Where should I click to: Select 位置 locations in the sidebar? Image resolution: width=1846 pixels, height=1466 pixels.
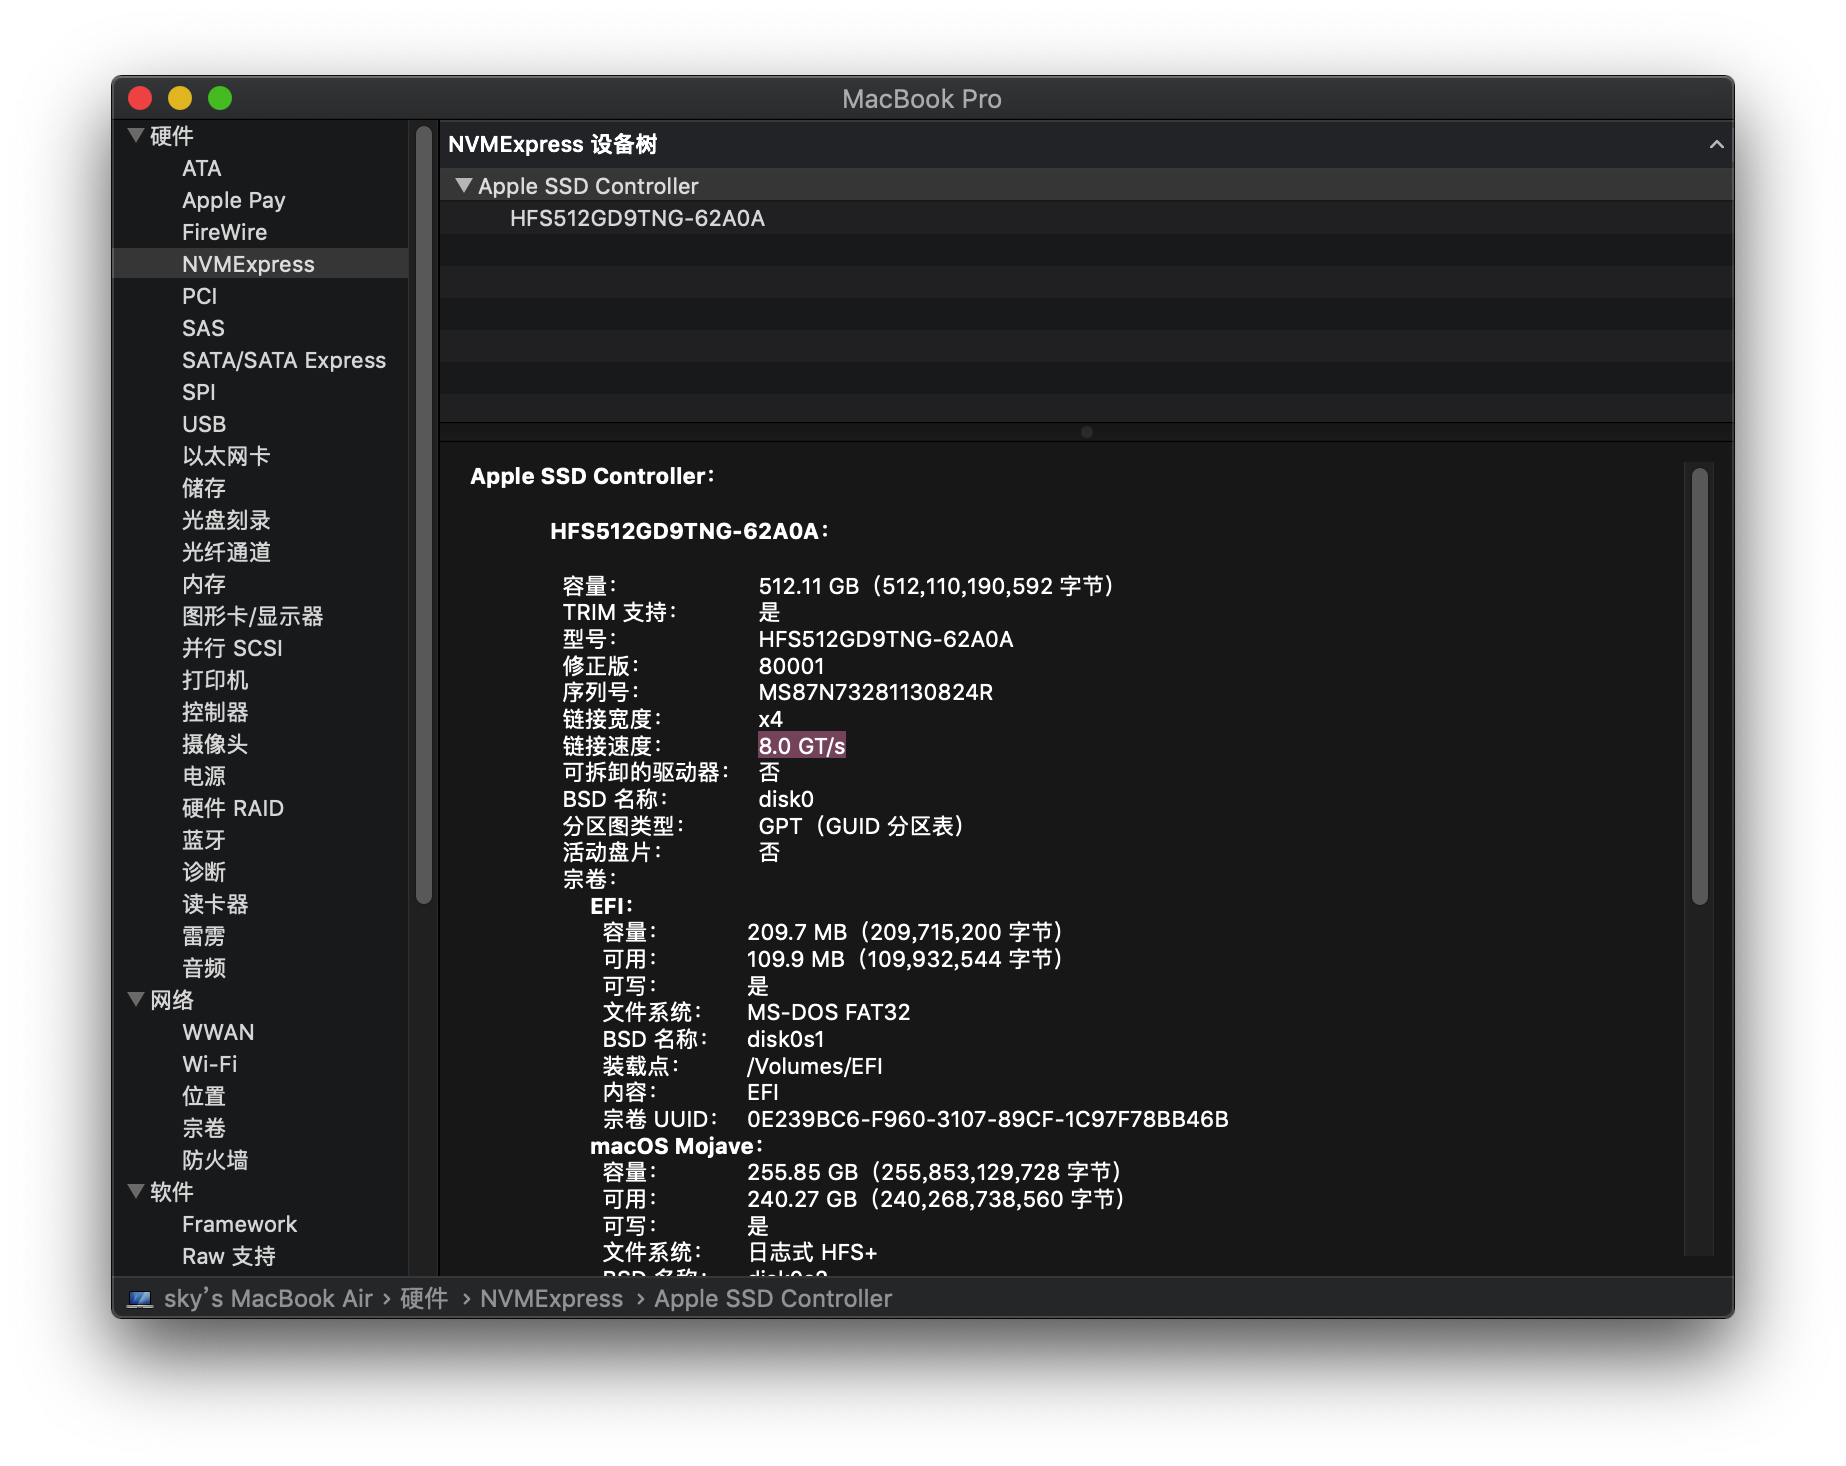204,1096
